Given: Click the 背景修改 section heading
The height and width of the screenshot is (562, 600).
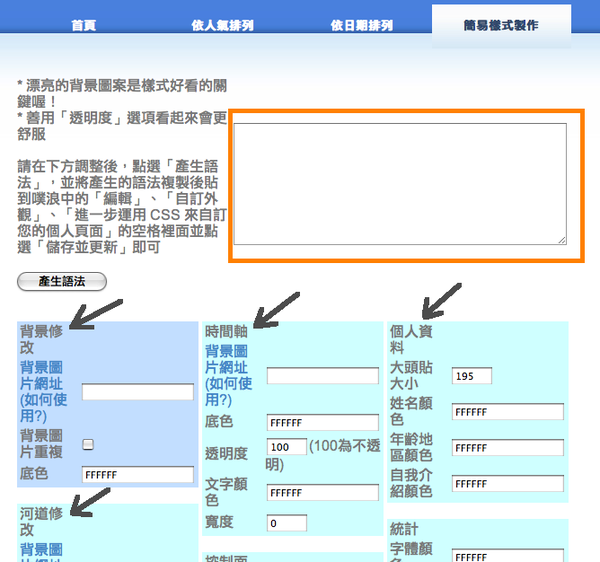Looking at the screenshot, I should click(x=41, y=339).
